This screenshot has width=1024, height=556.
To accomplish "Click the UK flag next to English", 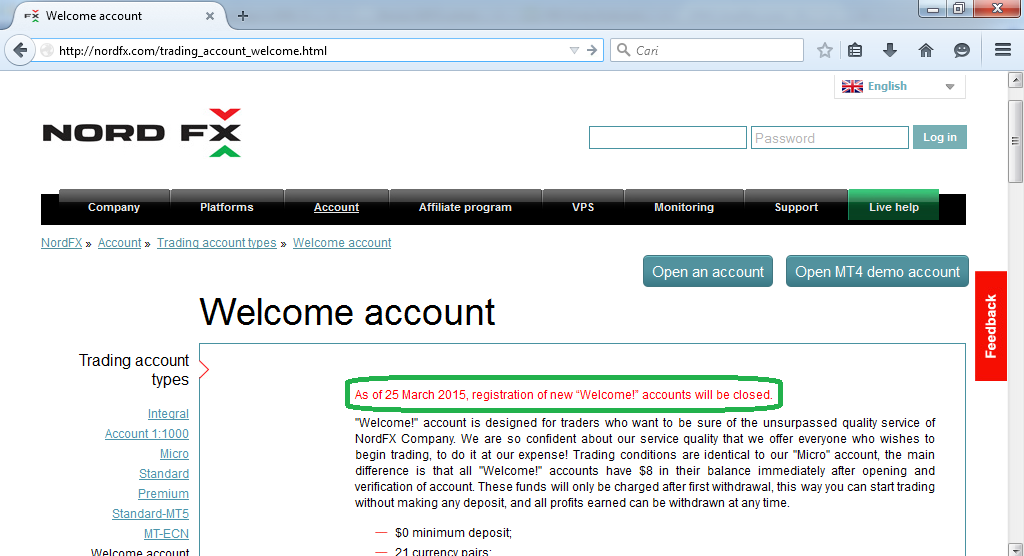I will 852,86.
